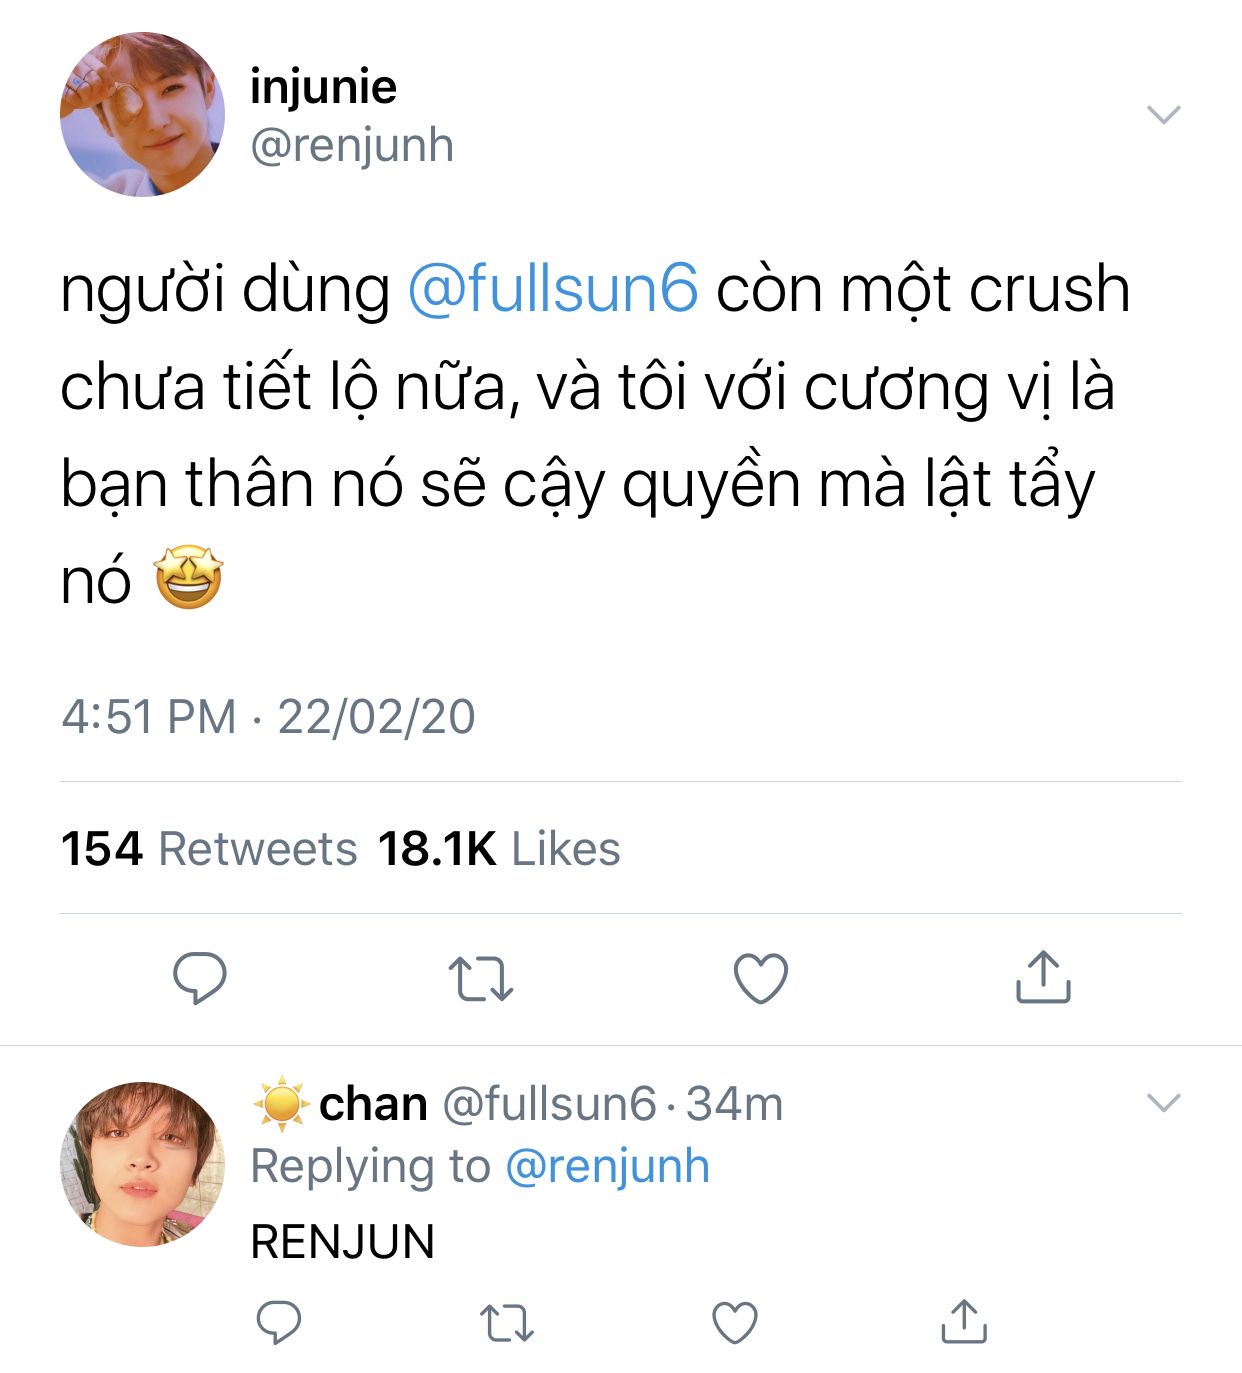This screenshot has width=1242, height=1373.
Task: Reply to chan's RENJUN comment
Action: click(279, 1322)
